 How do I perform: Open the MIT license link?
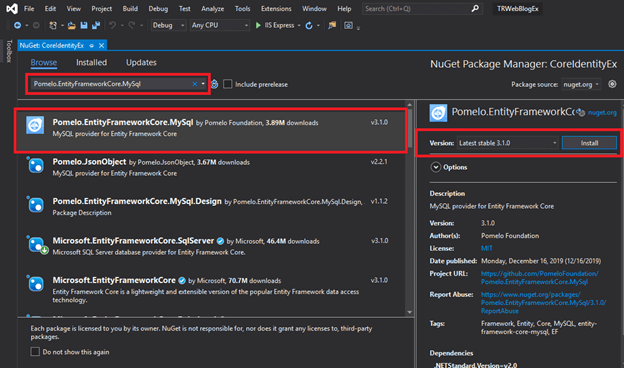[x=486, y=248]
